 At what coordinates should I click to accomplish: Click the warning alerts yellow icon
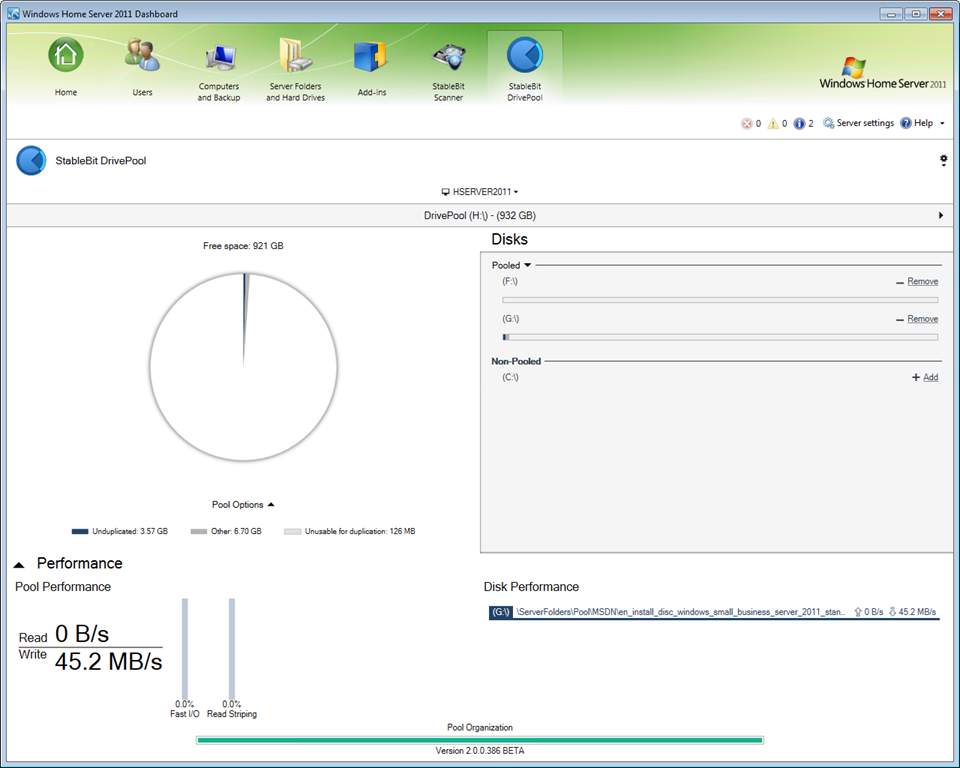773,124
